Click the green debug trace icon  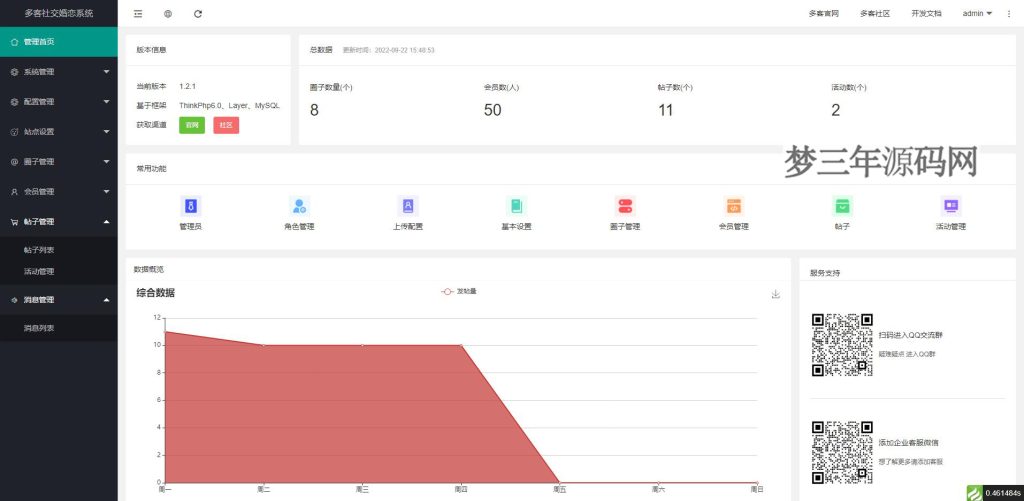974,493
